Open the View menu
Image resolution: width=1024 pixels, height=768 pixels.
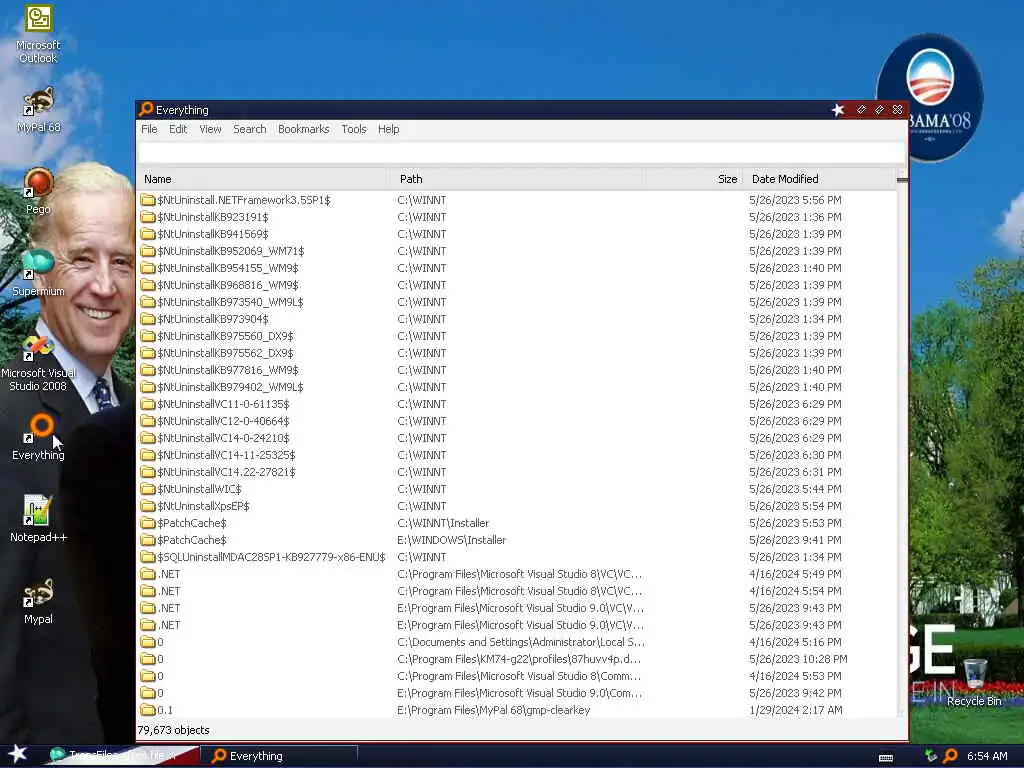point(210,129)
